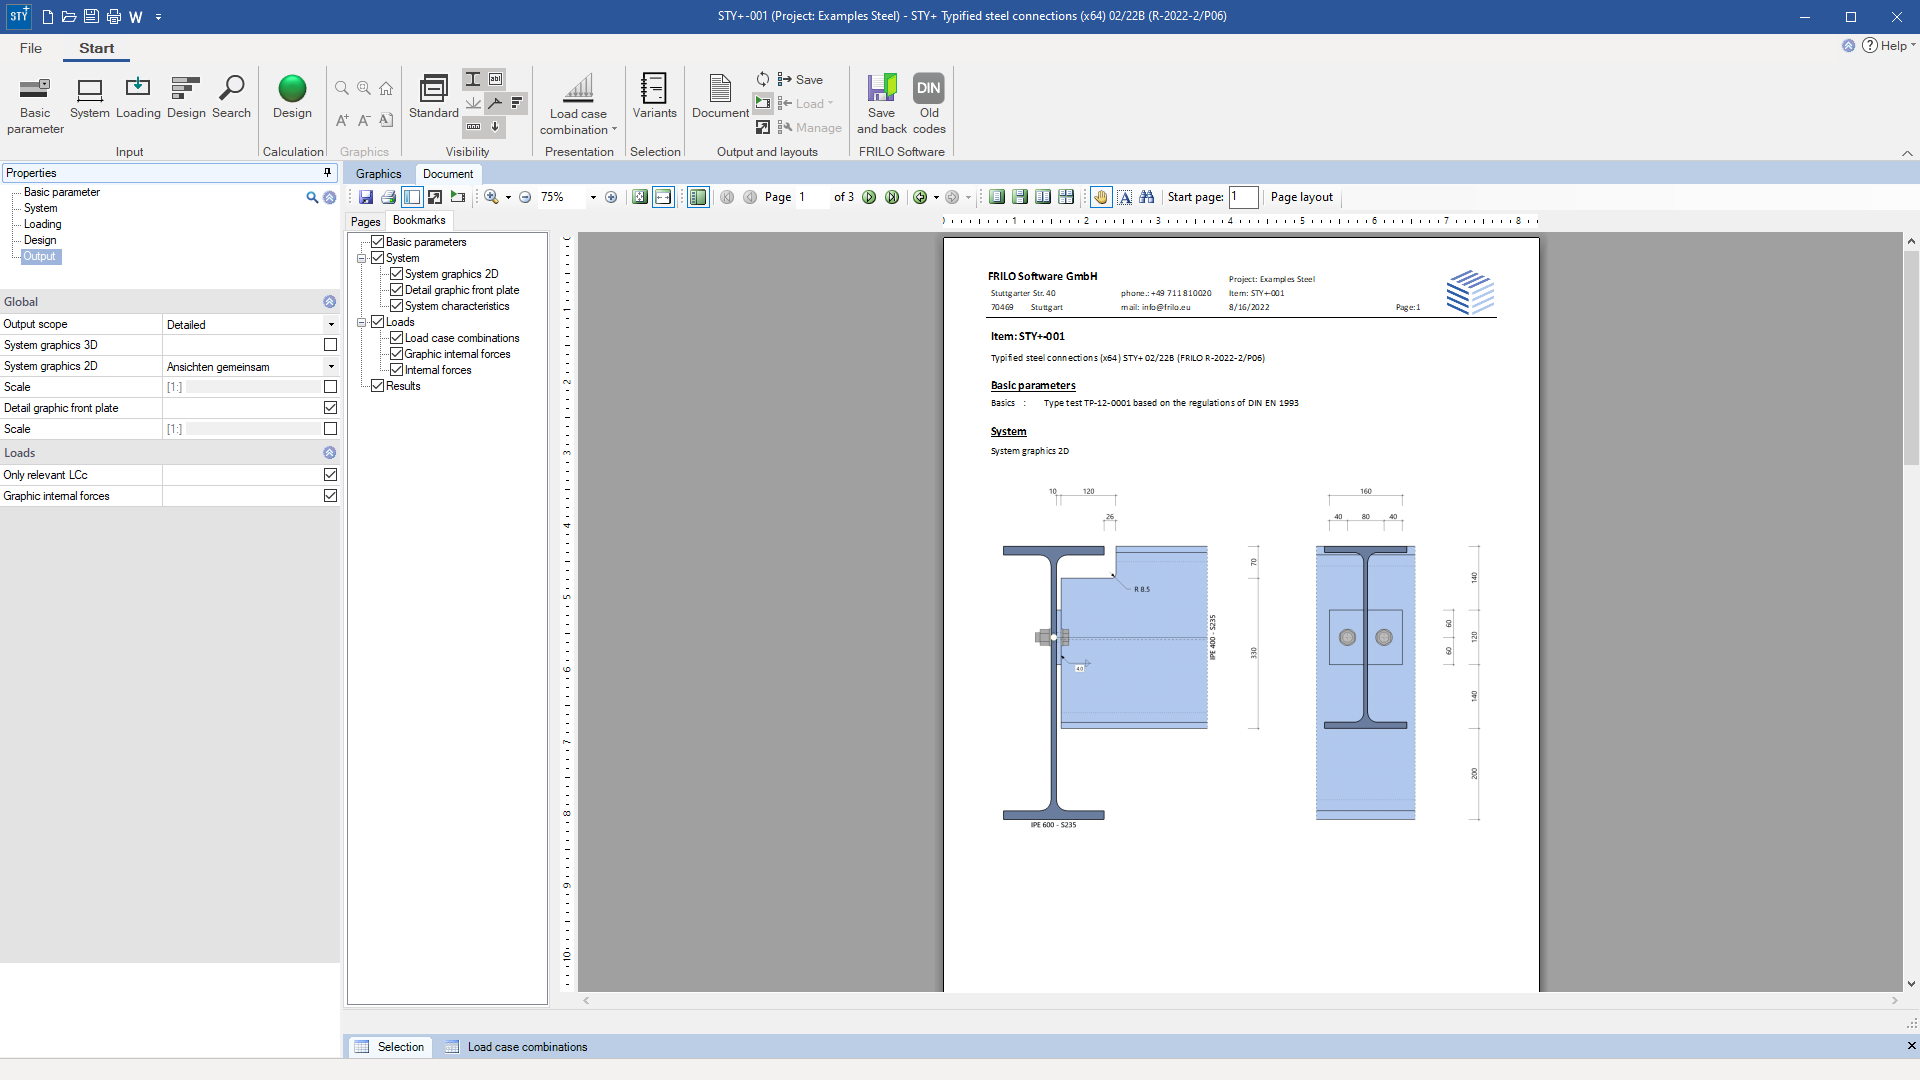Screen dimensions: 1920x1080
Task: Open the find binoculars tool
Action: point(1147,197)
